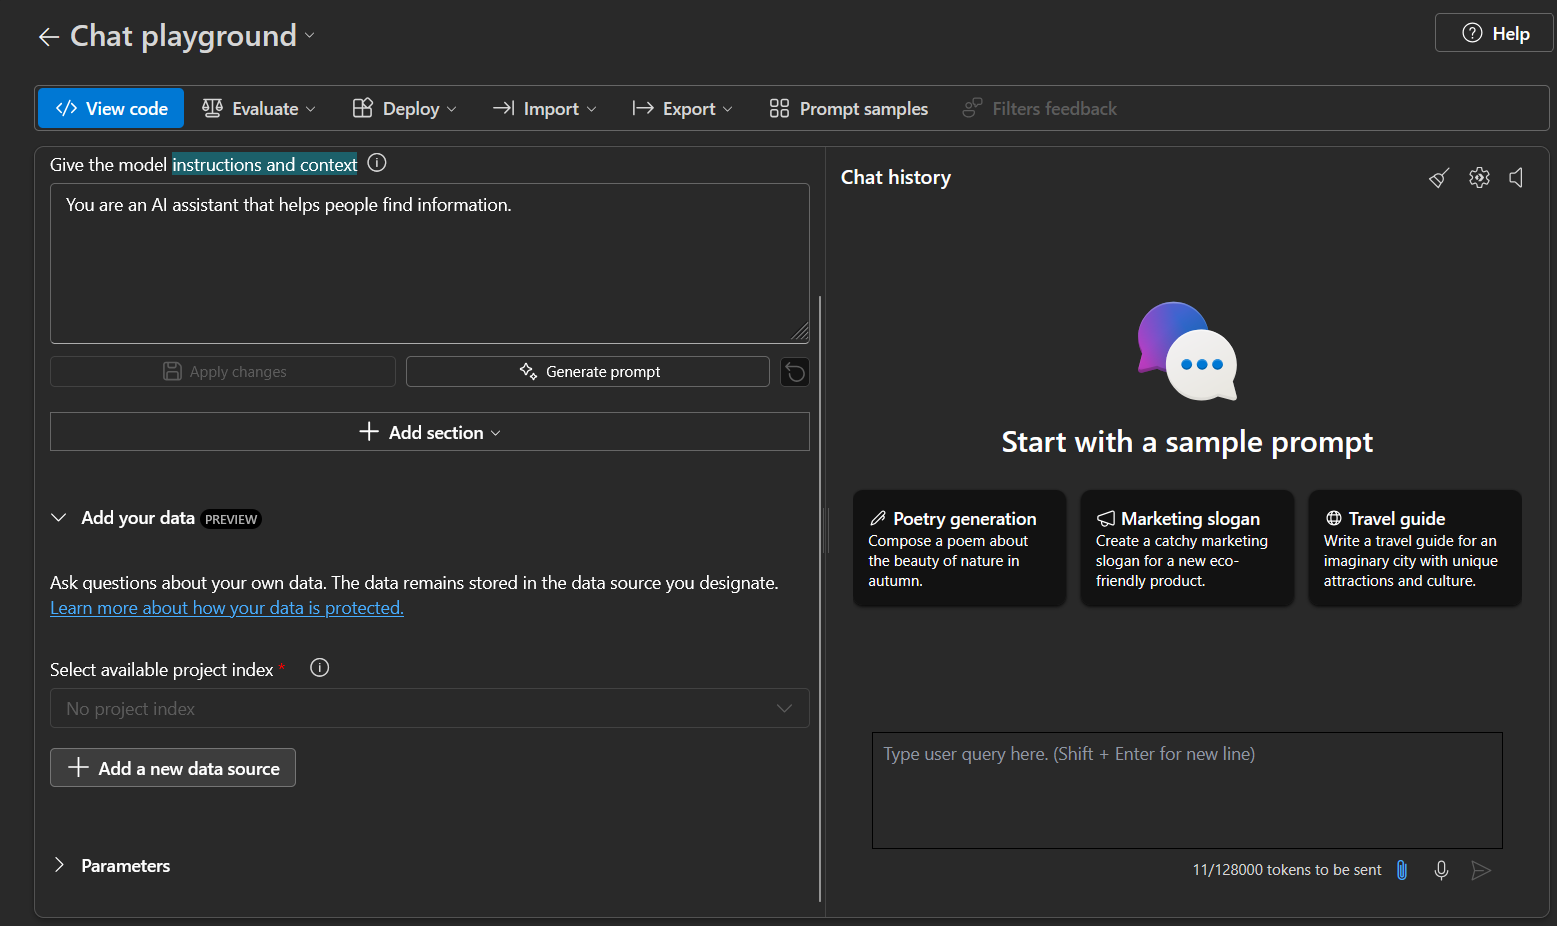Select the Poetry generation sample prompt

coord(959,548)
